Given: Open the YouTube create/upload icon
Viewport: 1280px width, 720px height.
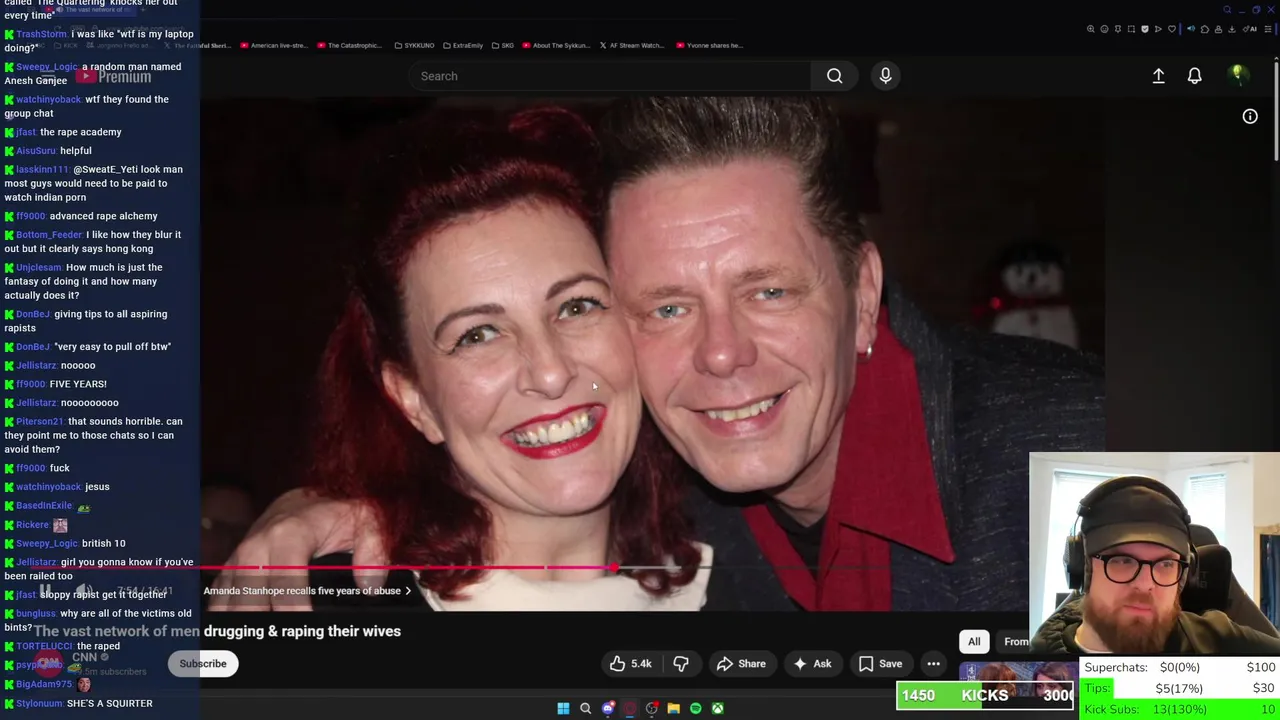Looking at the screenshot, I should click(x=1158, y=76).
